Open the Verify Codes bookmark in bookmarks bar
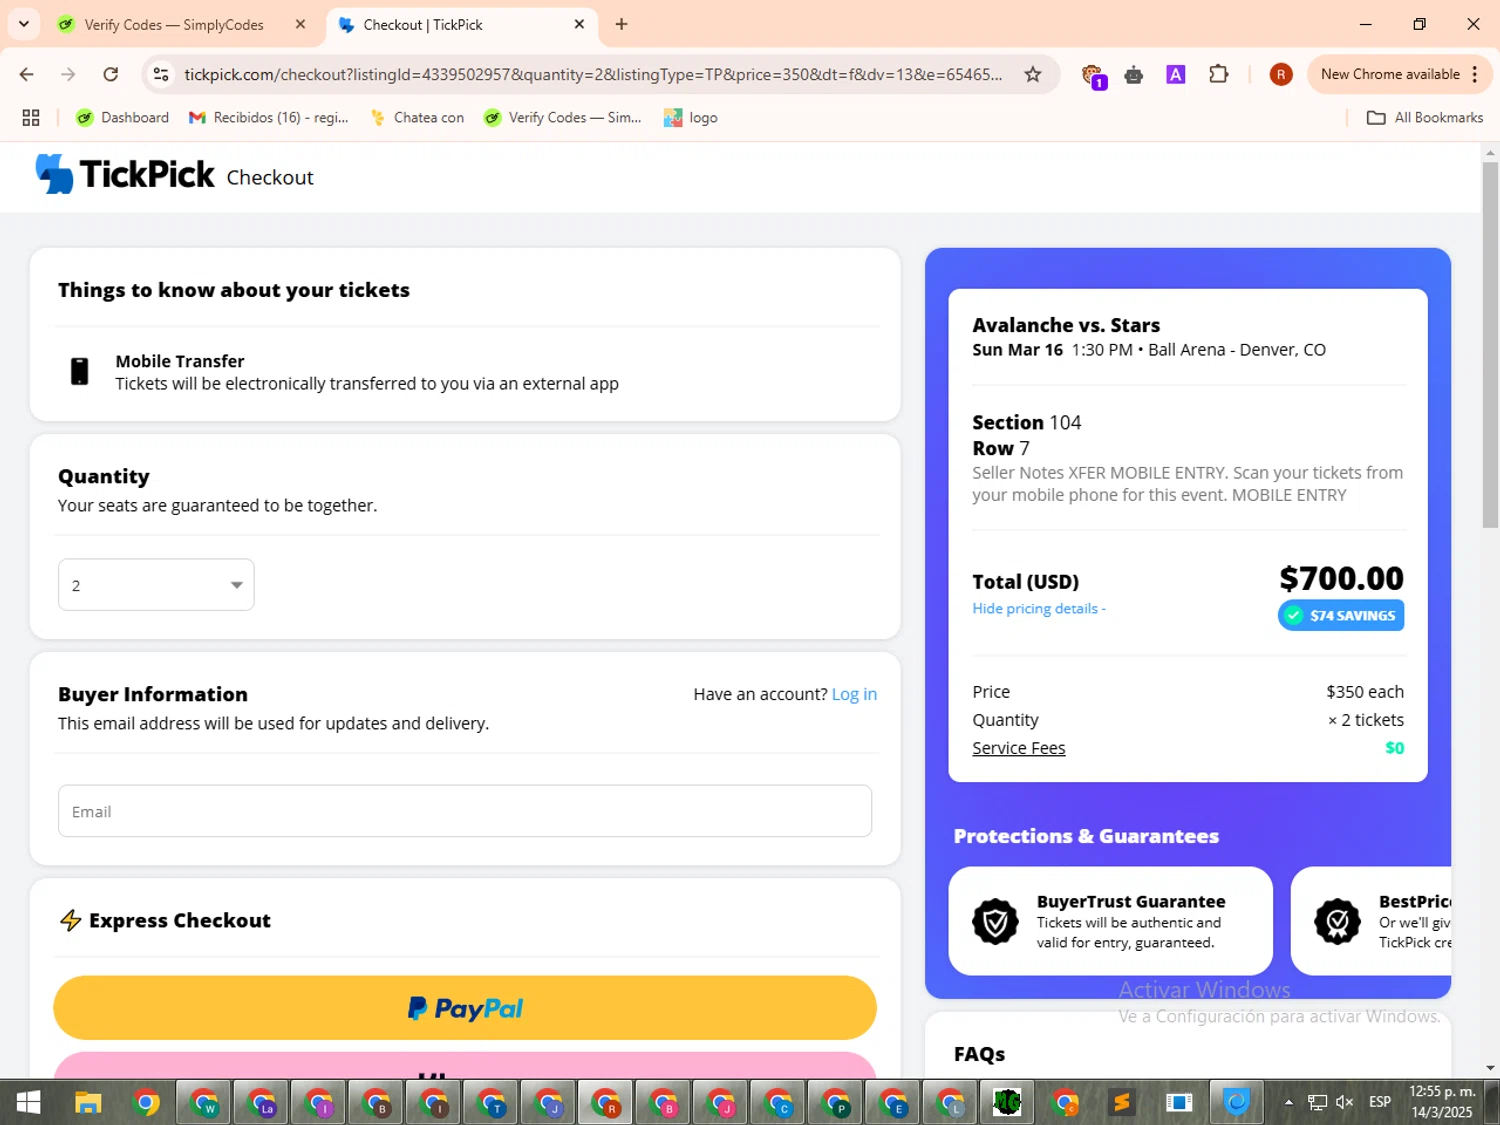 tap(562, 118)
